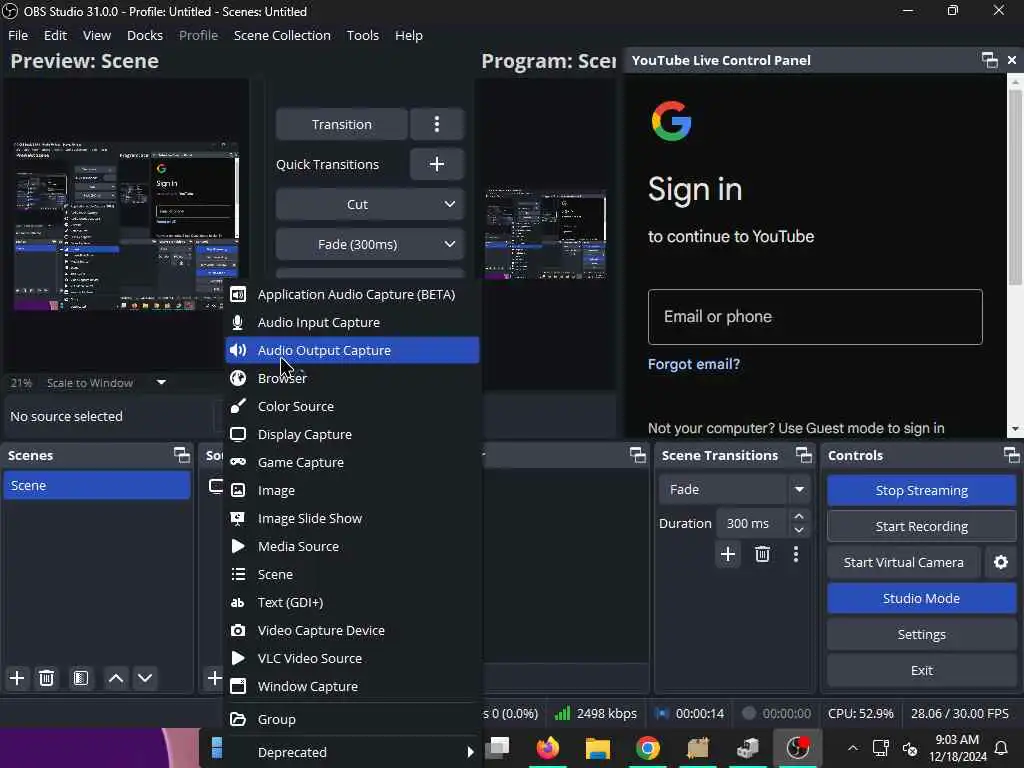The width and height of the screenshot is (1024, 768).
Task: Open Windows notification bell
Action: coord(1000,748)
